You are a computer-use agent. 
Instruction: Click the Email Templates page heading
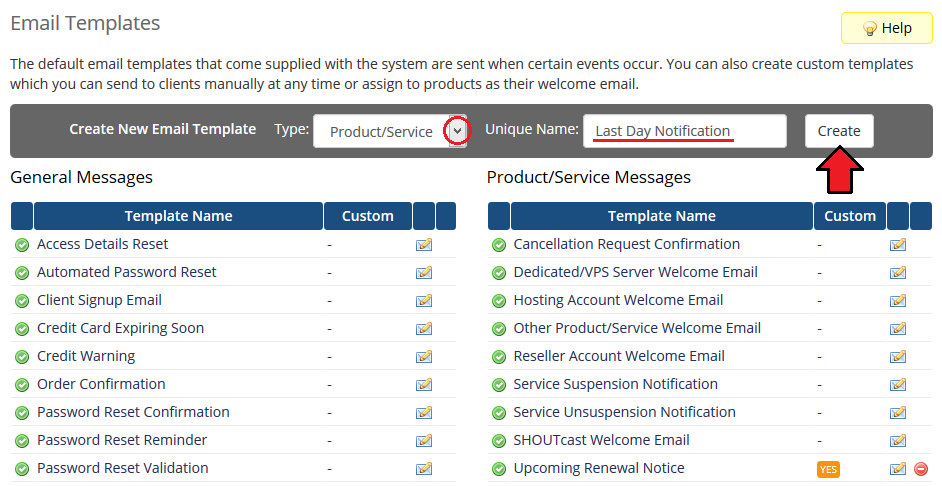[x=85, y=23]
